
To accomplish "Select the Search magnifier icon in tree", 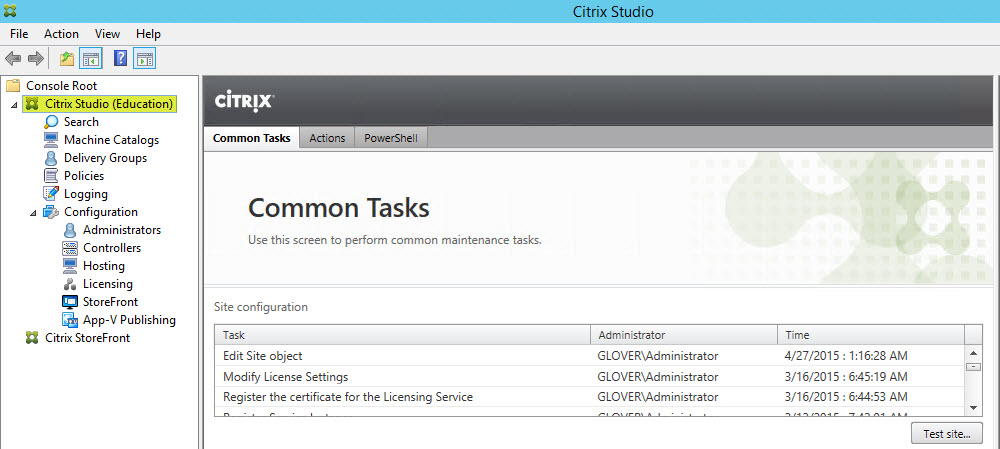I will click(x=52, y=122).
